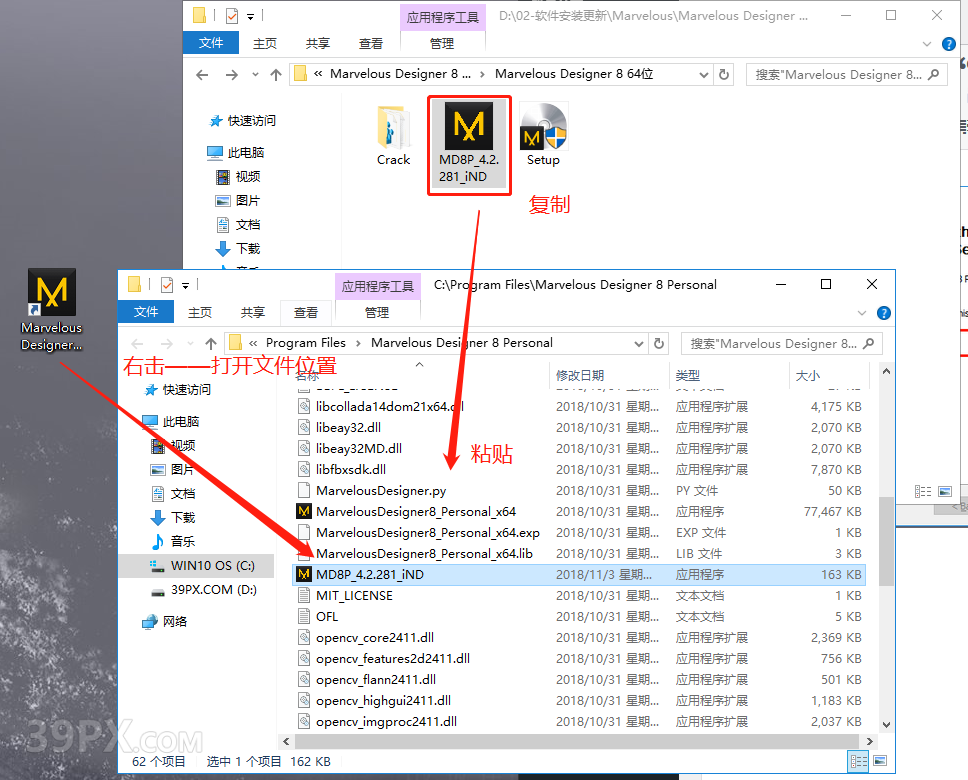Image resolution: width=968 pixels, height=780 pixels.
Task: Switch back window to large icons view
Action: (x=945, y=492)
